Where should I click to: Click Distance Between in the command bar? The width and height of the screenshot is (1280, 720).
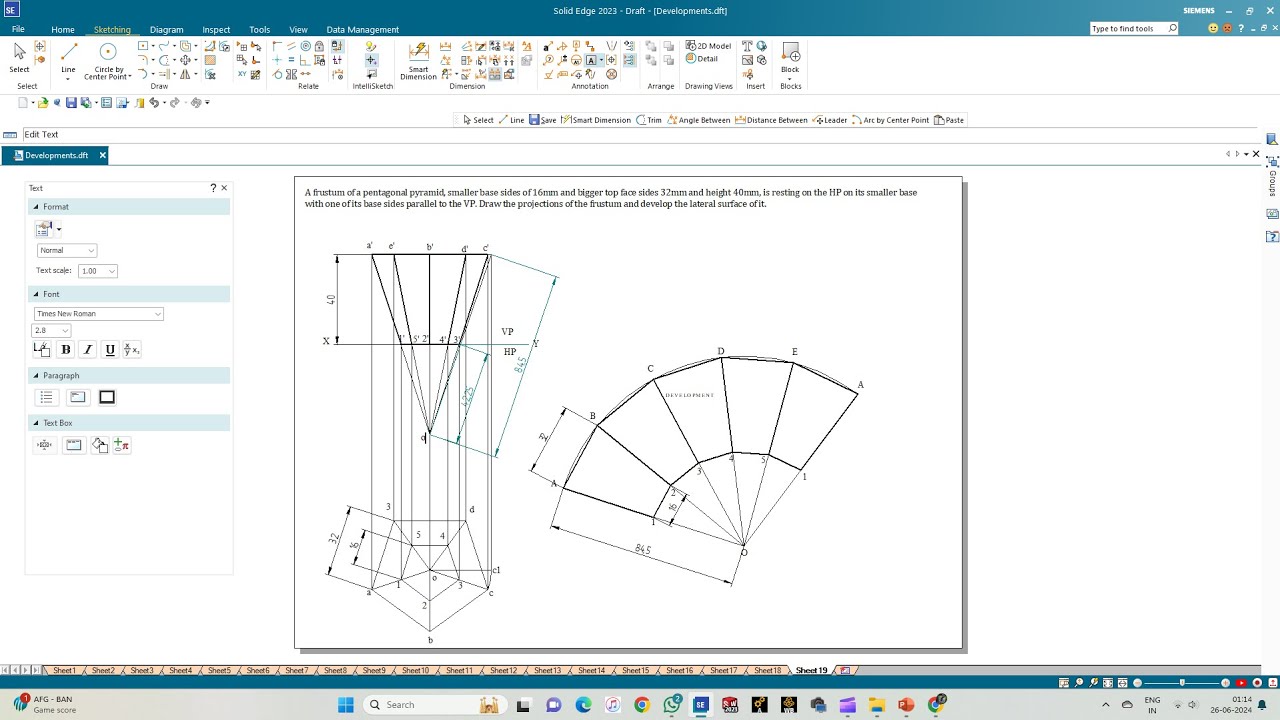tap(771, 120)
